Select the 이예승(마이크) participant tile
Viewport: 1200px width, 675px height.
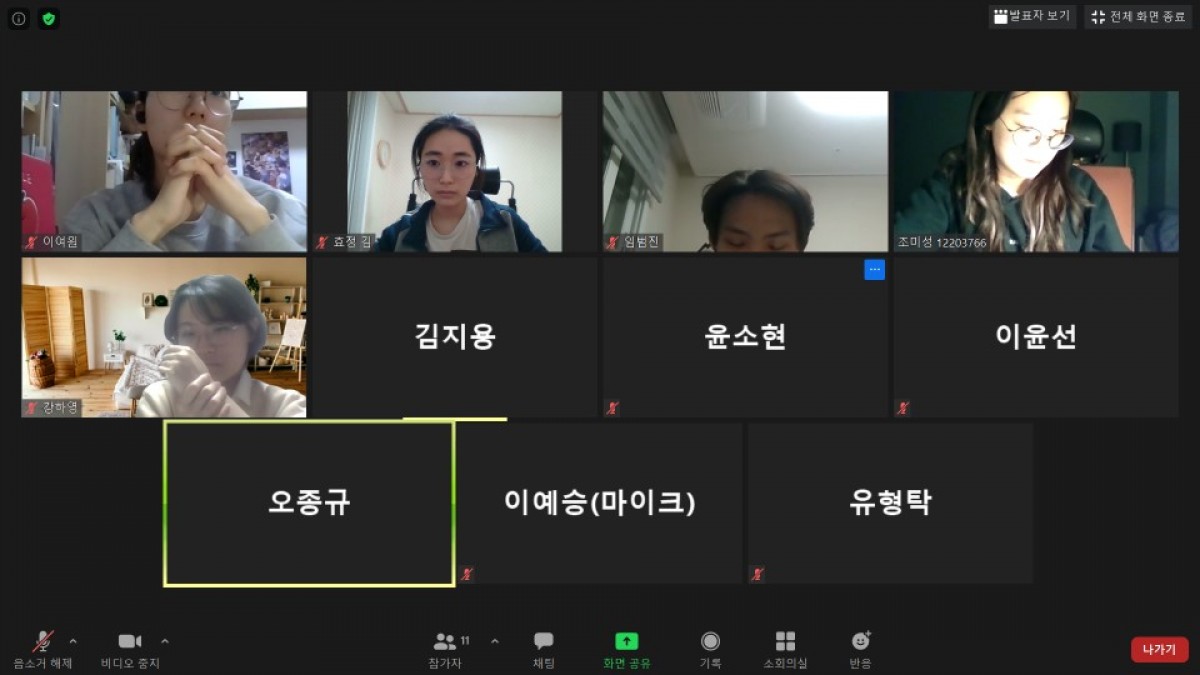599,503
